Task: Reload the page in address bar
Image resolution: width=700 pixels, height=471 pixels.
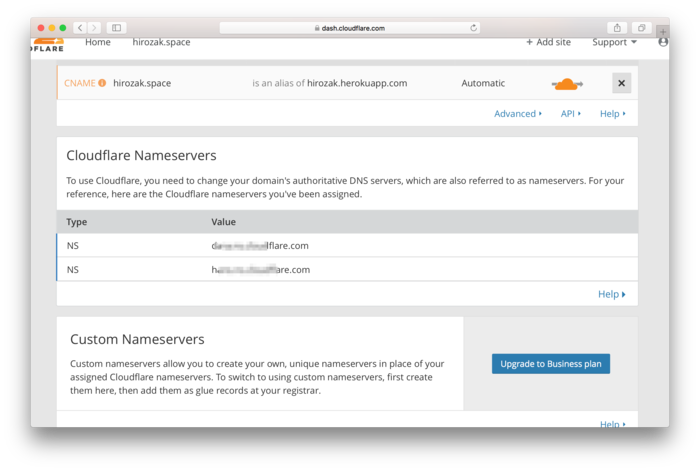Action: [x=473, y=28]
